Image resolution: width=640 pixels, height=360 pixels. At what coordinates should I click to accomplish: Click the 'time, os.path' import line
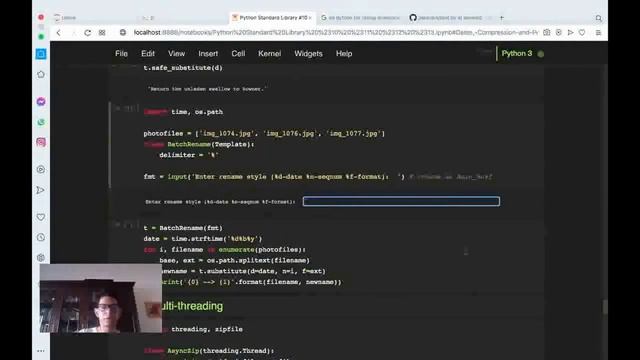(183, 112)
